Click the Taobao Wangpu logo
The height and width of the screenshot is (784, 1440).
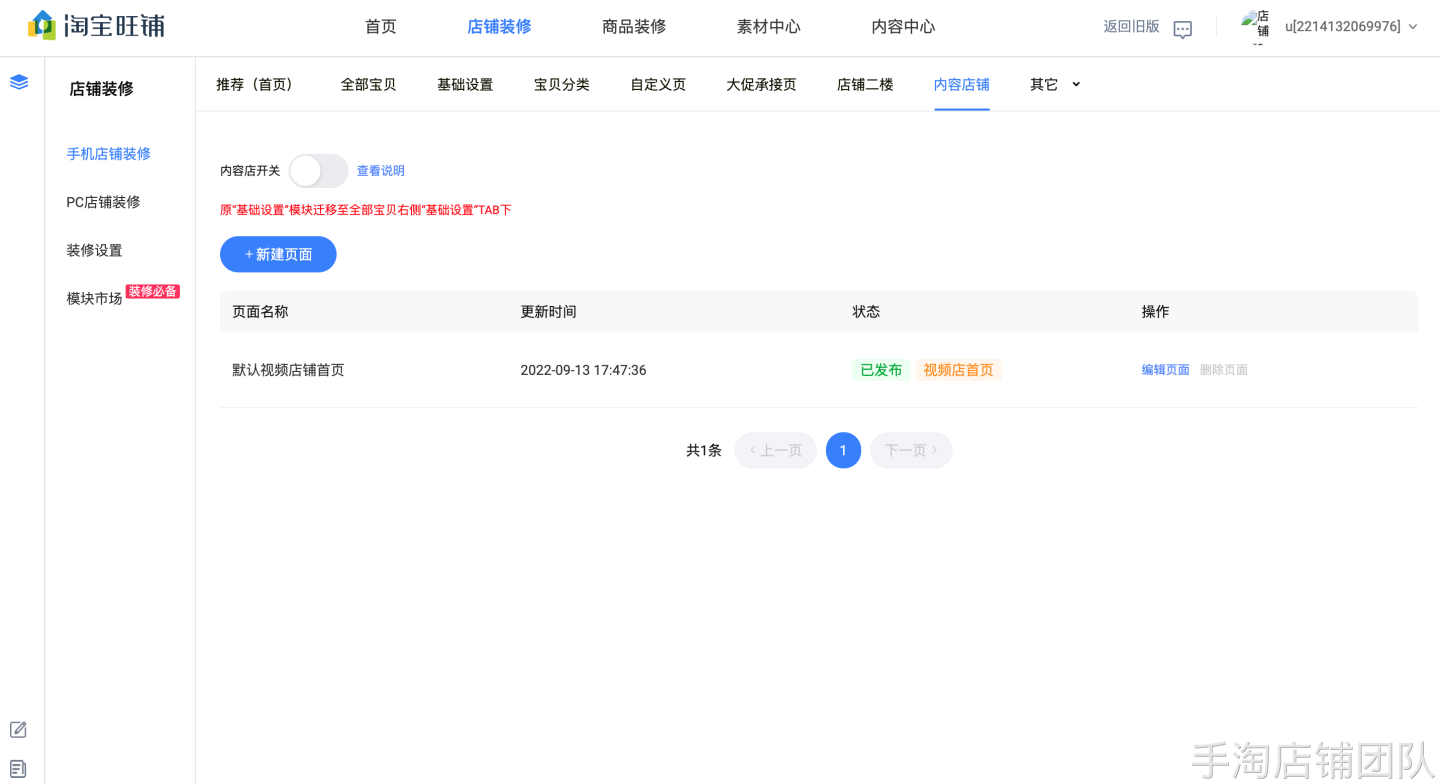point(96,25)
